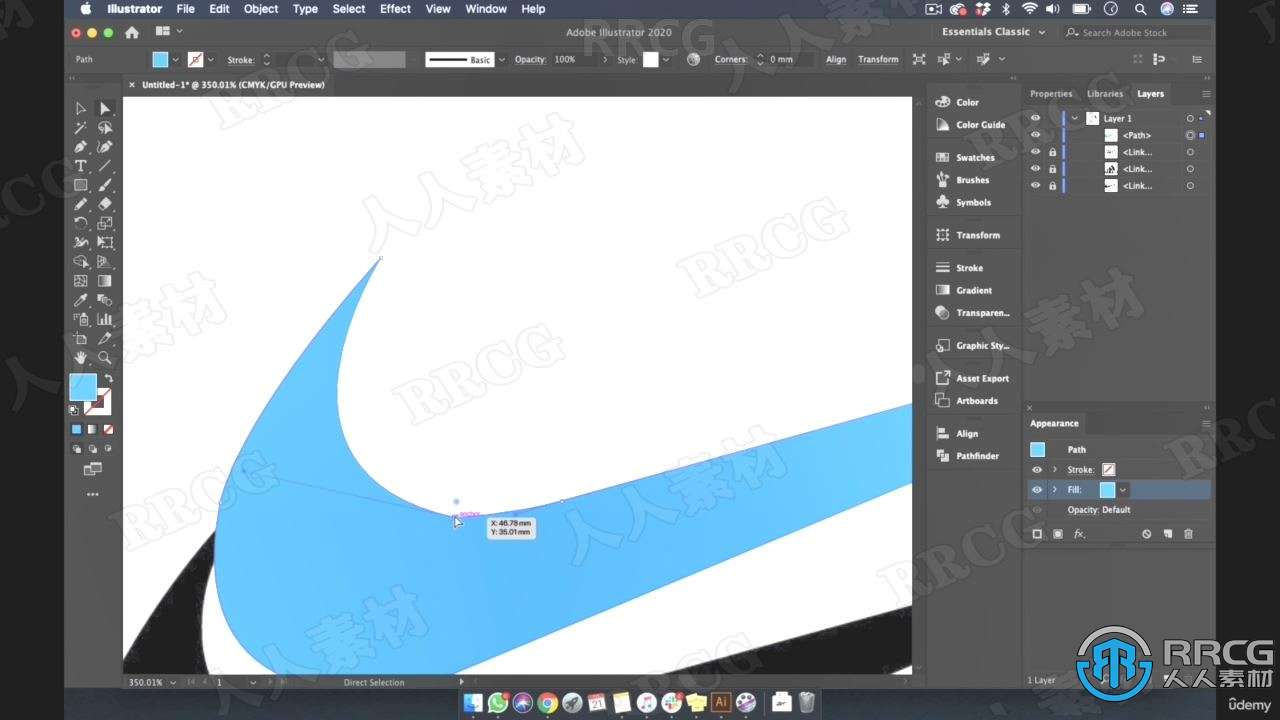Select the Rectangle tool
1280x720 pixels.
click(x=81, y=185)
